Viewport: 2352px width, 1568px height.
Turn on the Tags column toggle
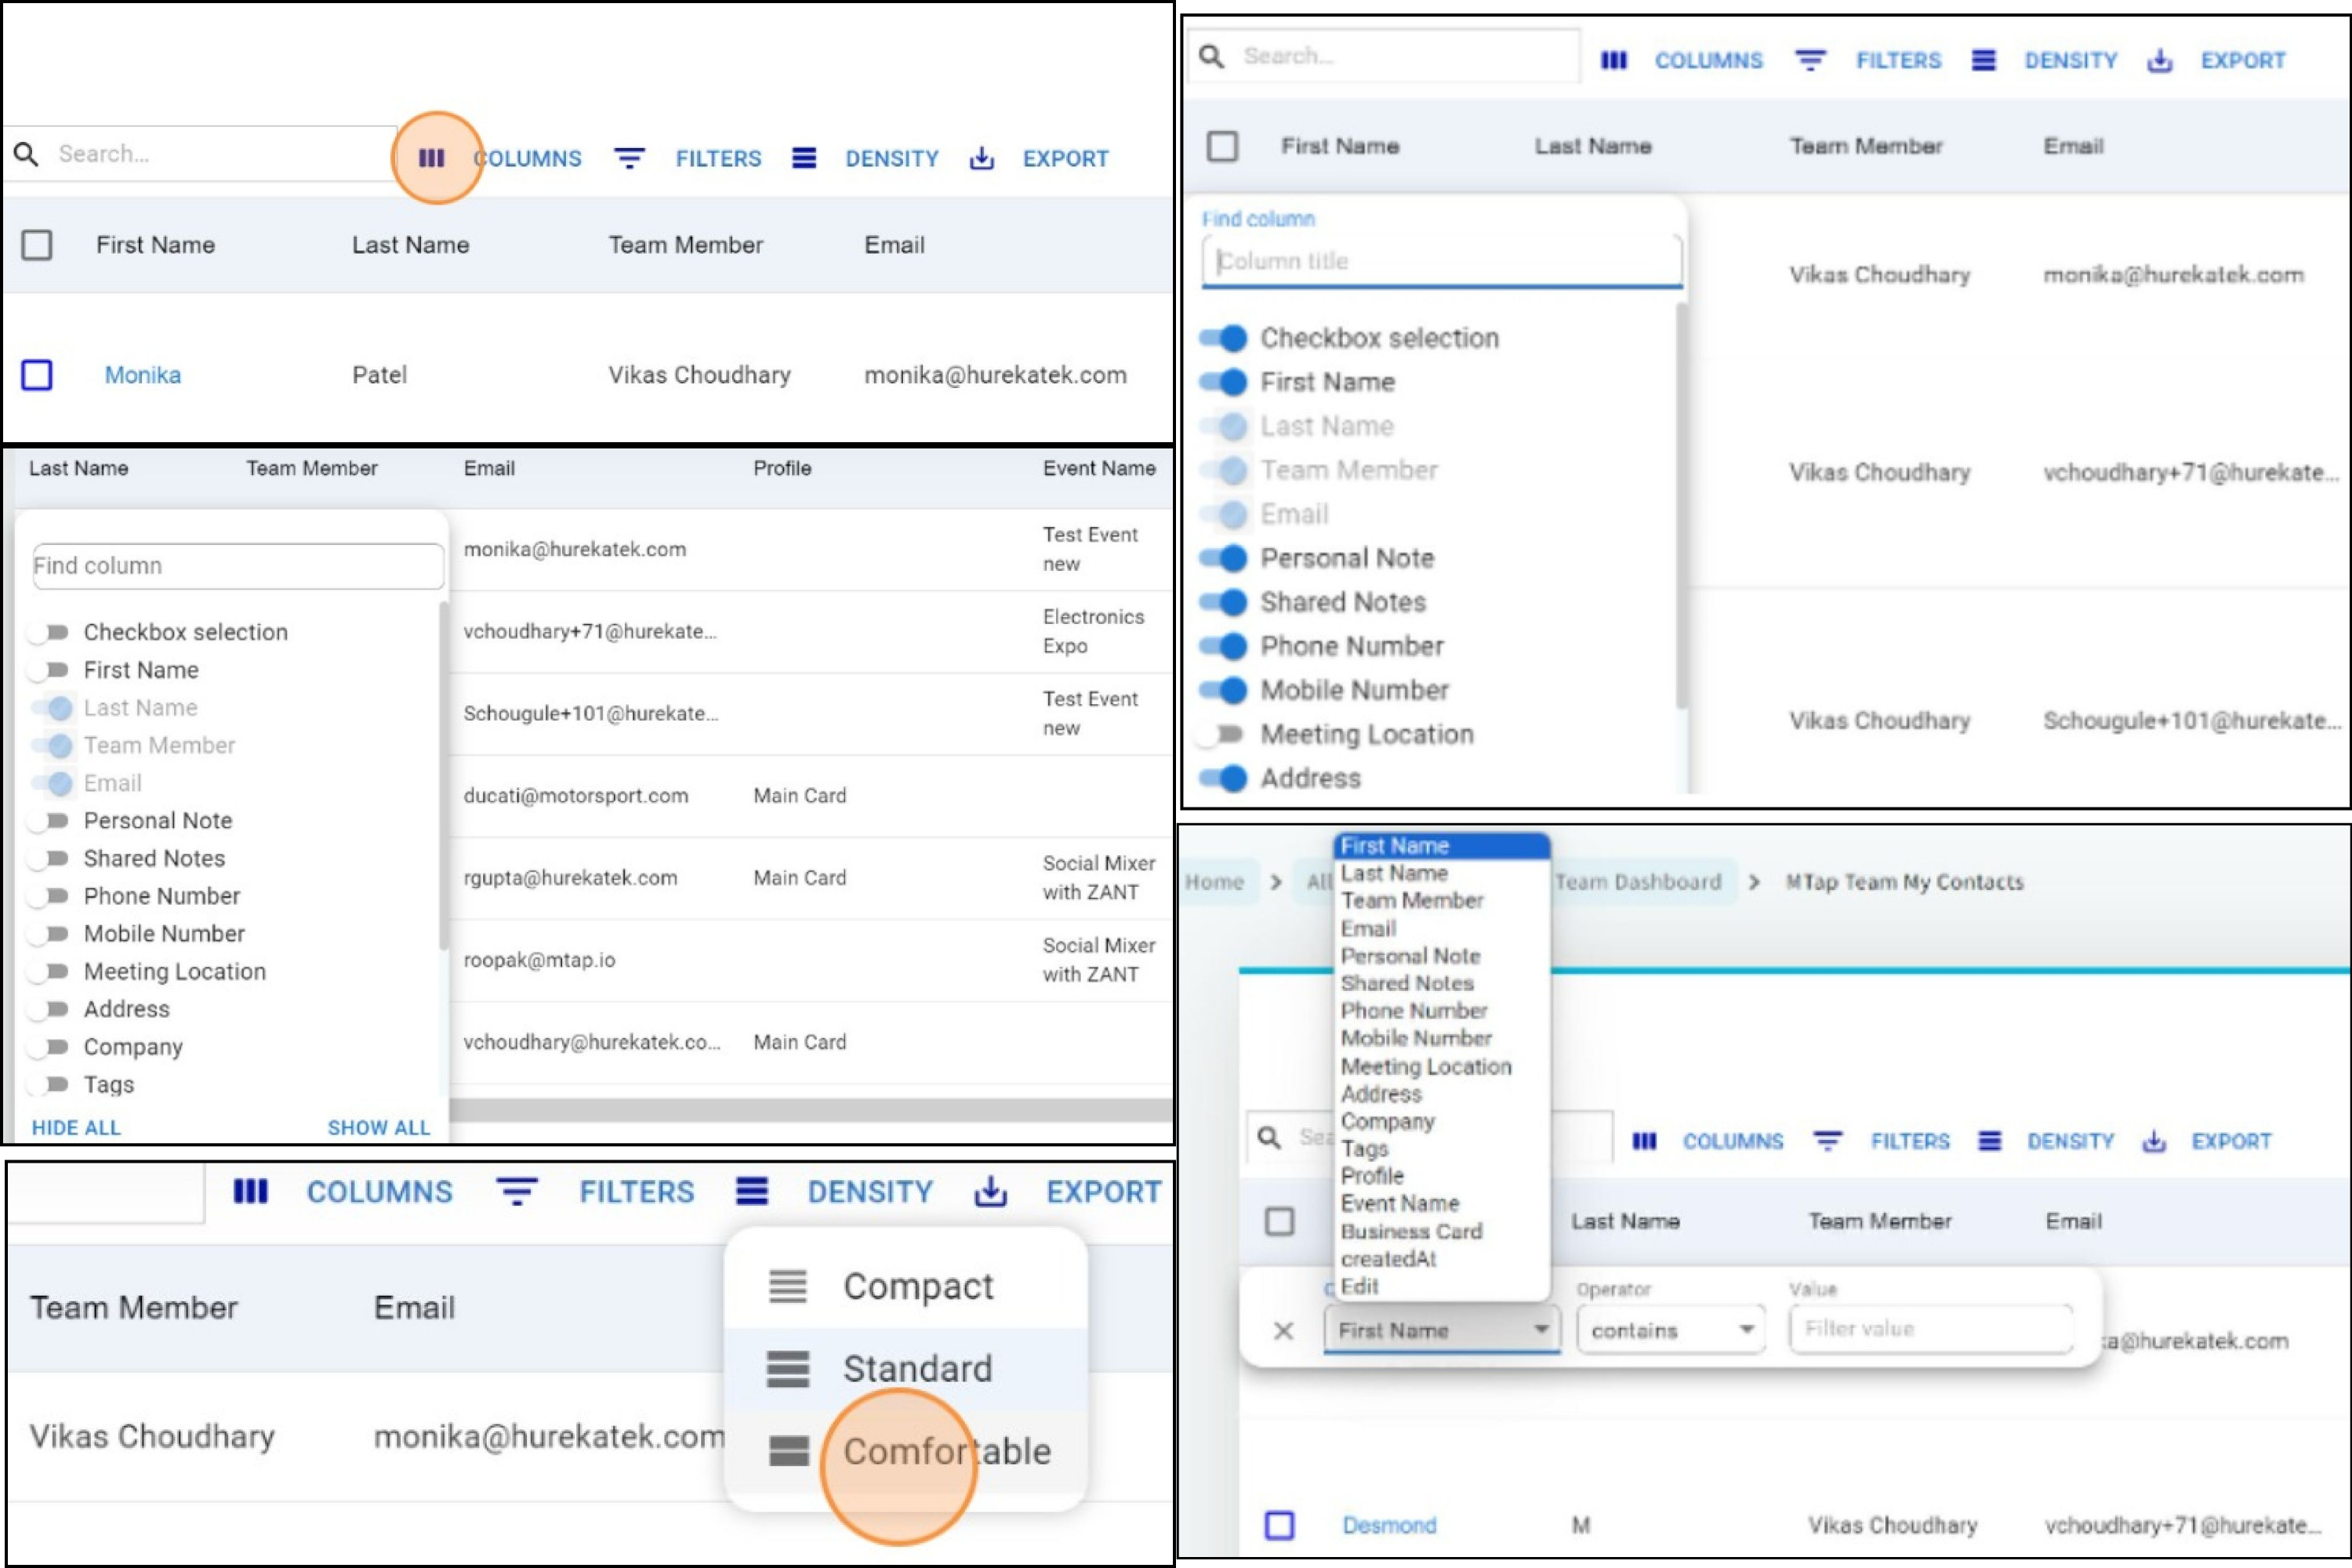point(49,1084)
